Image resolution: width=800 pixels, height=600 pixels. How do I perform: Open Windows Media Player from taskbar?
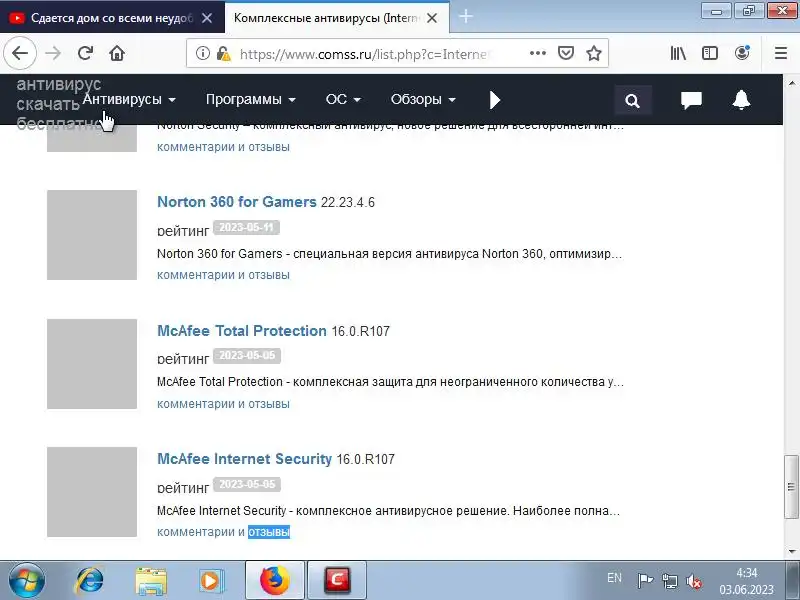211,581
